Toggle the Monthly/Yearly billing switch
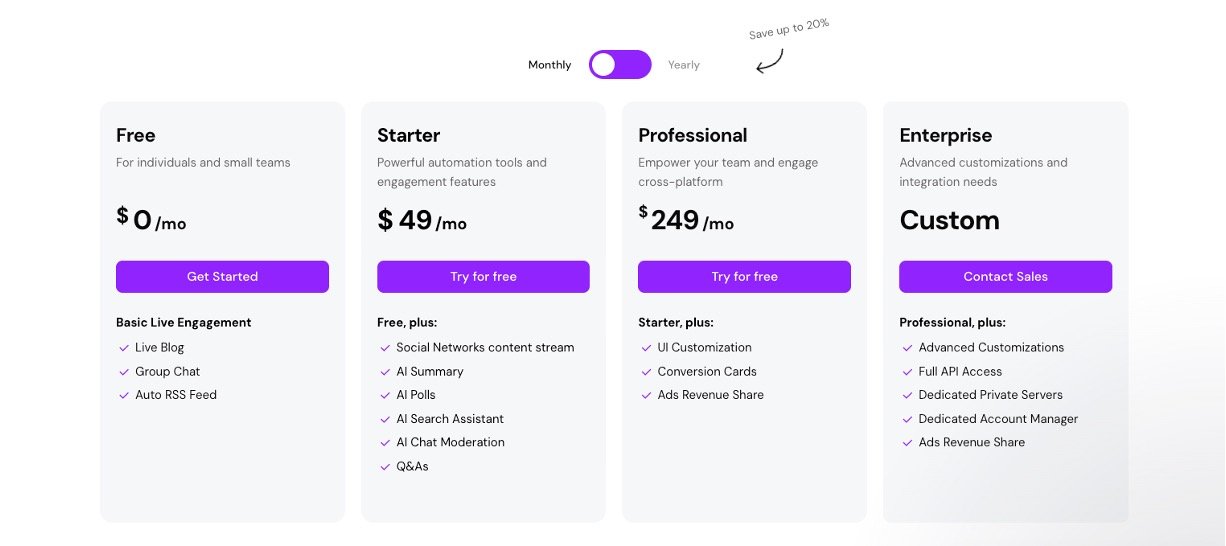The width and height of the screenshot is (1226, 546). tap(620, 65)
